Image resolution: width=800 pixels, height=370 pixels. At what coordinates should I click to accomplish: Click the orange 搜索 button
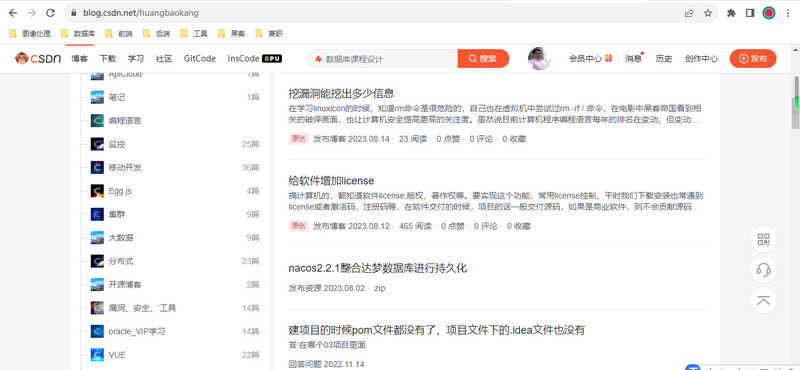tap(483, 59)
